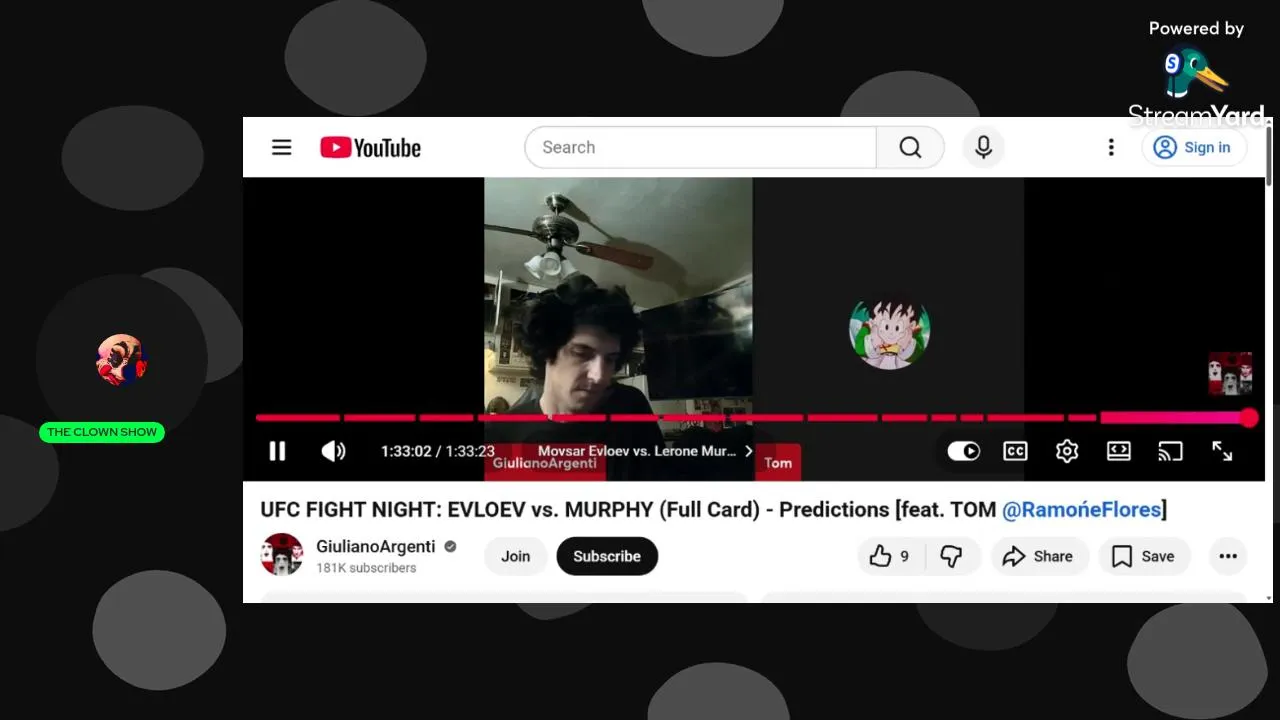This screenshot has width=1280, height=720.
Task: Dislike the video with thumbs down
Action: pos(951,556)
